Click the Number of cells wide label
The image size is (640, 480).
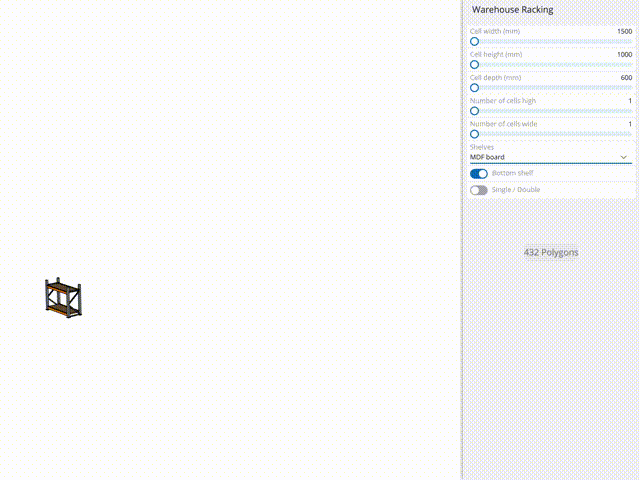click(x=503, y=124)
